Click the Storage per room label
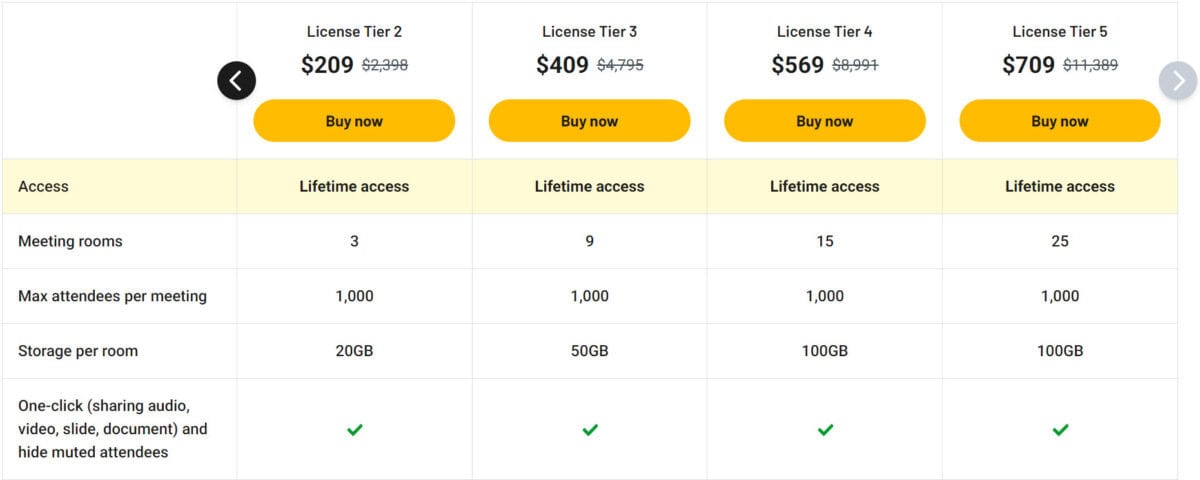The width and height of the screenshot is (1200, 480). coord(78,351)
